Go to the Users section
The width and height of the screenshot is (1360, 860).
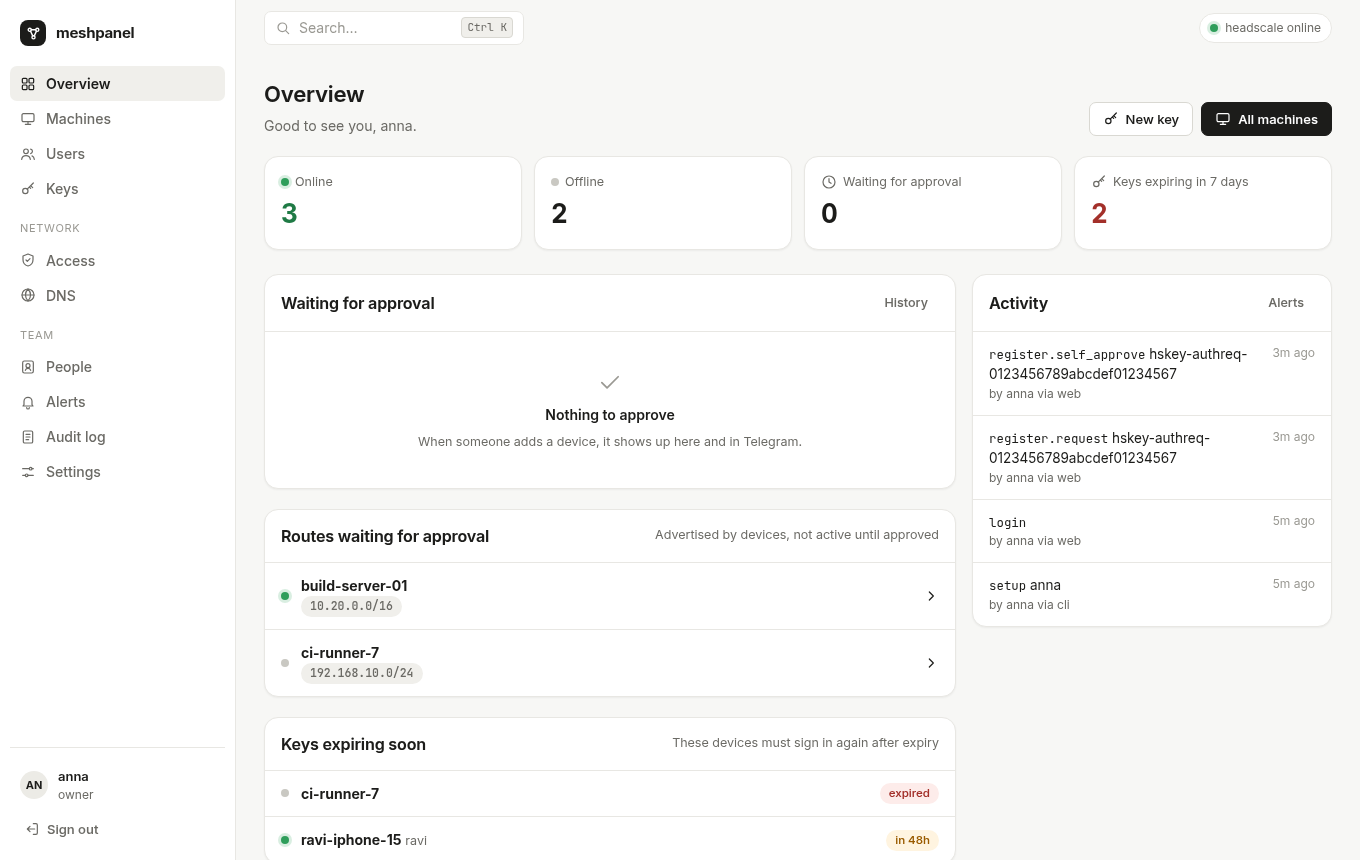(117, 154)
